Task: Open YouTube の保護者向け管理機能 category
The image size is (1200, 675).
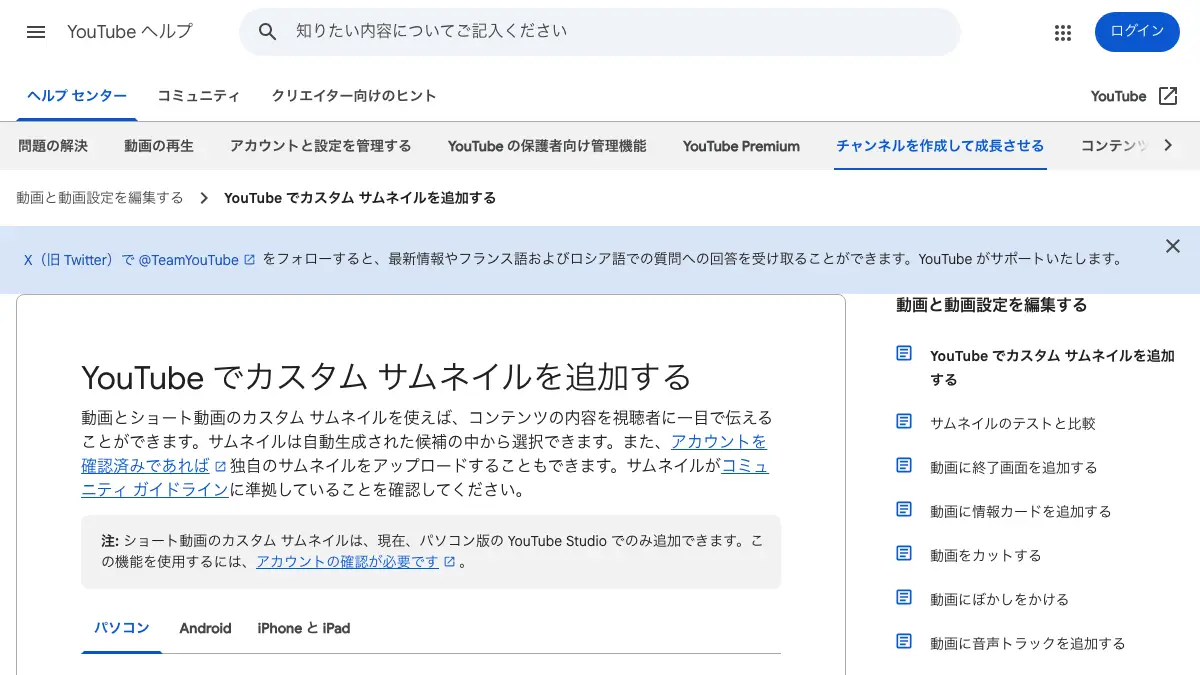Action: point(547,146)
